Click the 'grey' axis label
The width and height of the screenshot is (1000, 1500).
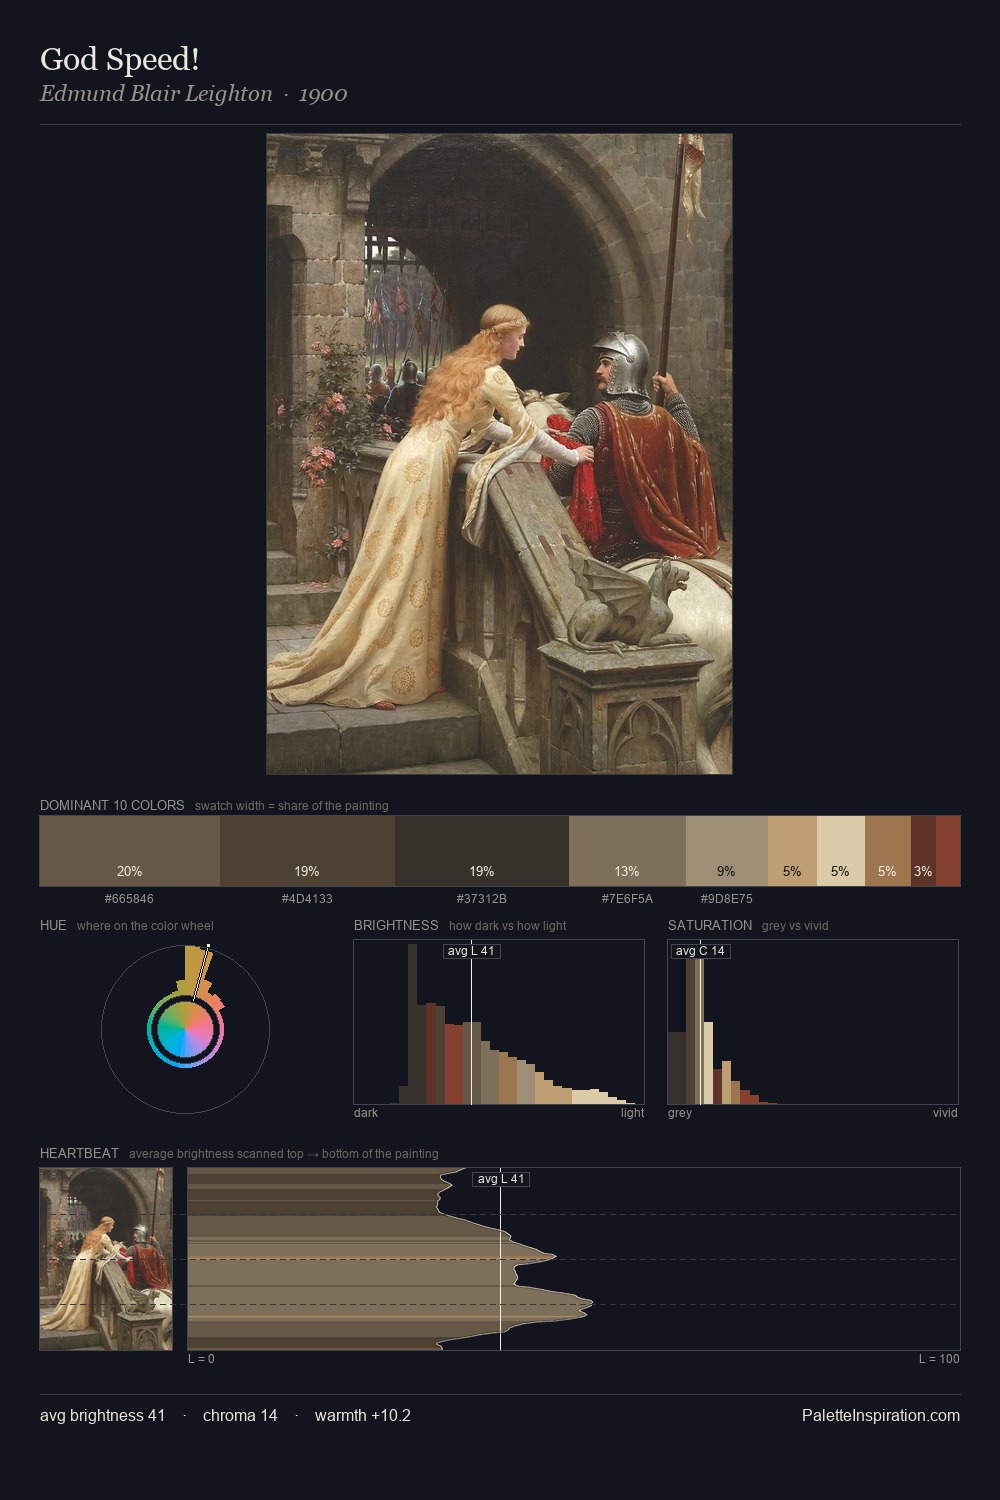[x=680, y=1113]
